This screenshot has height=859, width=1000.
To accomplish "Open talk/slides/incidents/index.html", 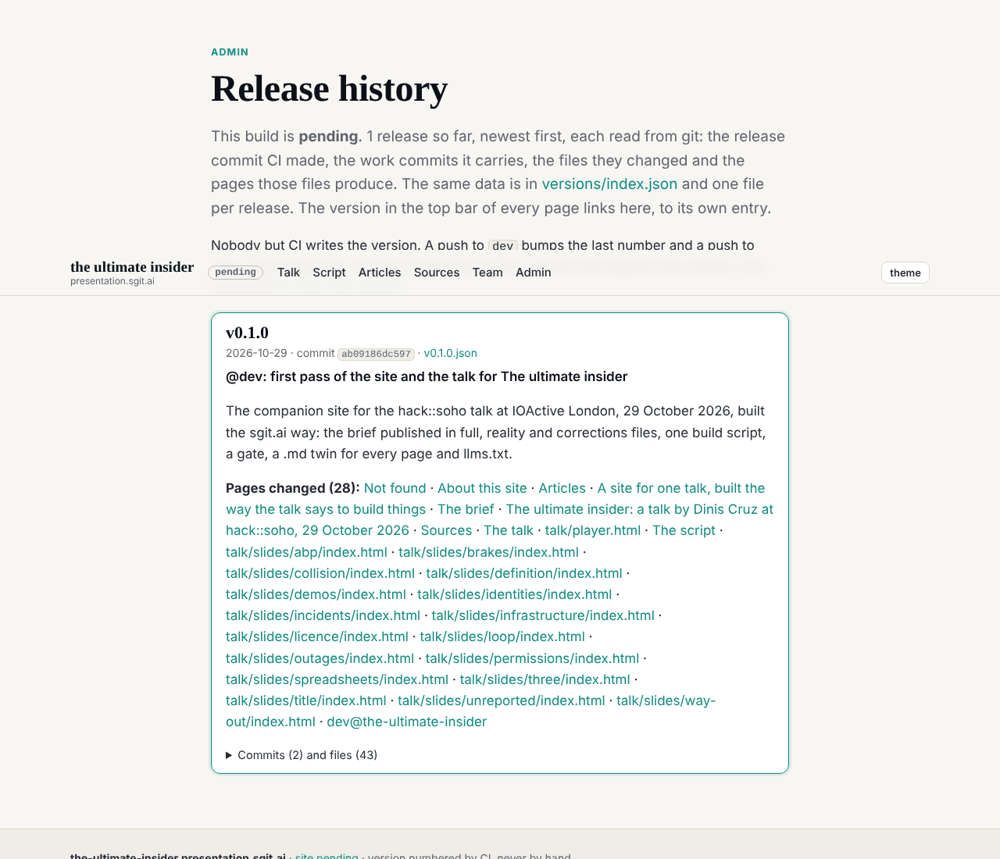I will pyautogui.click(x=323, y=615).
